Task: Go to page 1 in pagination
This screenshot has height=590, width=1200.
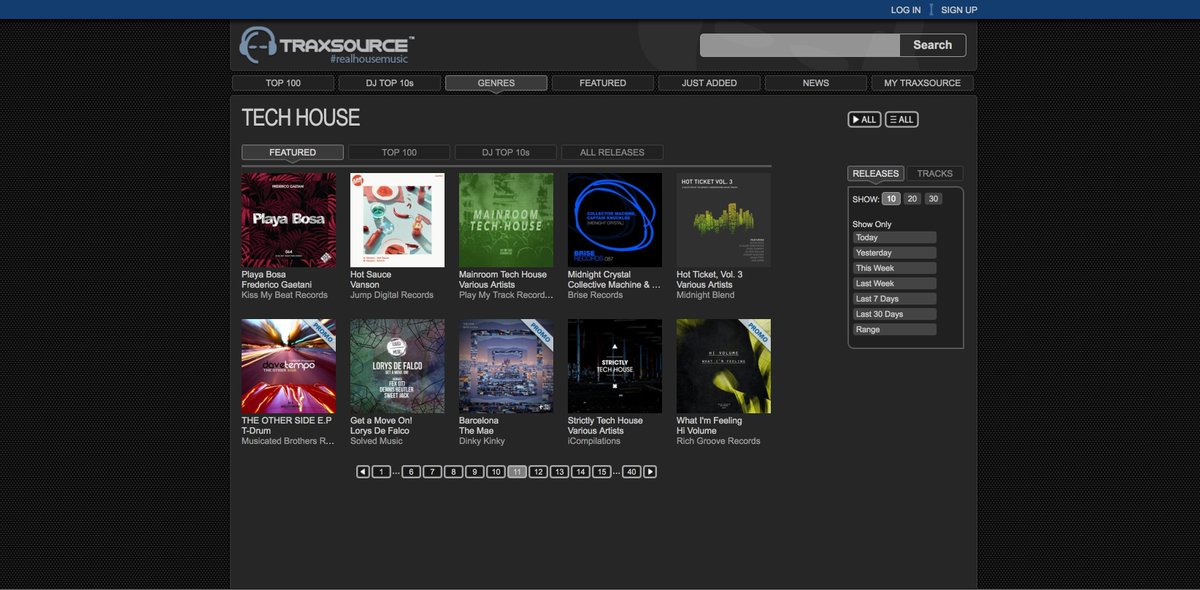Action: [381, 472]
